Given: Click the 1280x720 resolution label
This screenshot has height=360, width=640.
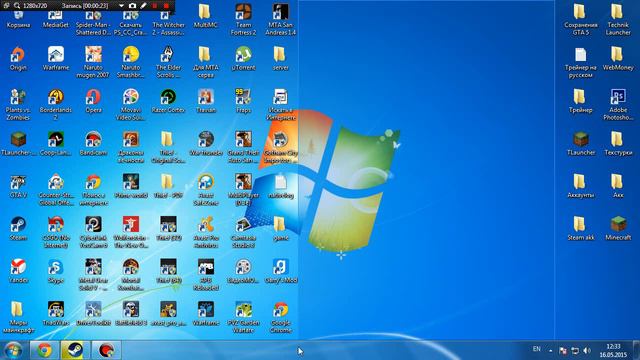Looking at the screenshot, I should tap(35, 6).
